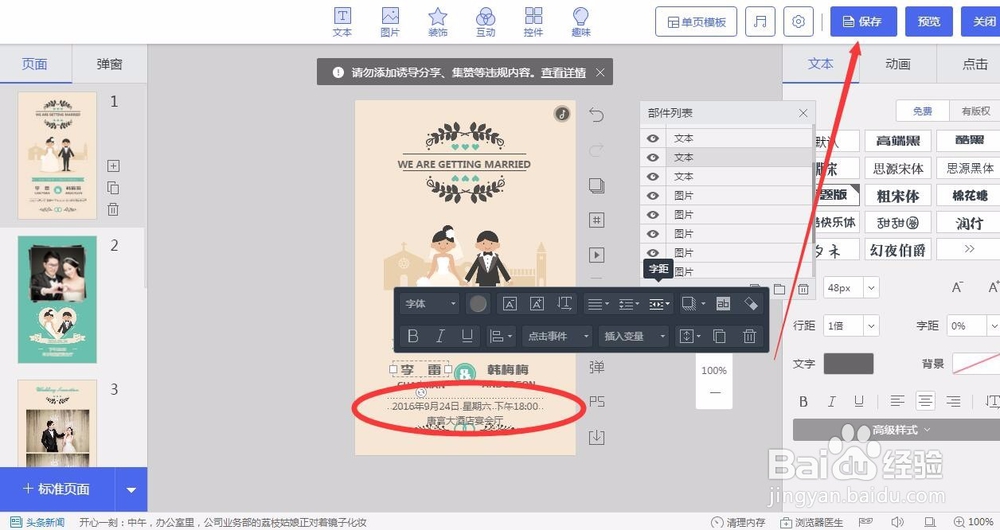This screenshot has width=1000, height=530.
Task: Toggle underline in the floating toolbar
Action: pos(467,336)
